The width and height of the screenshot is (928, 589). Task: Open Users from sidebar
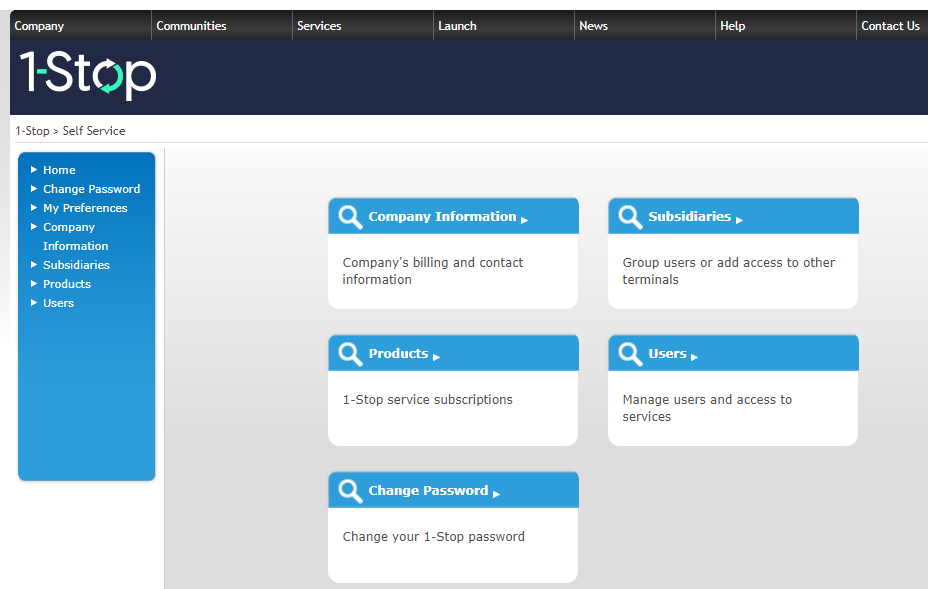(59, 302)
